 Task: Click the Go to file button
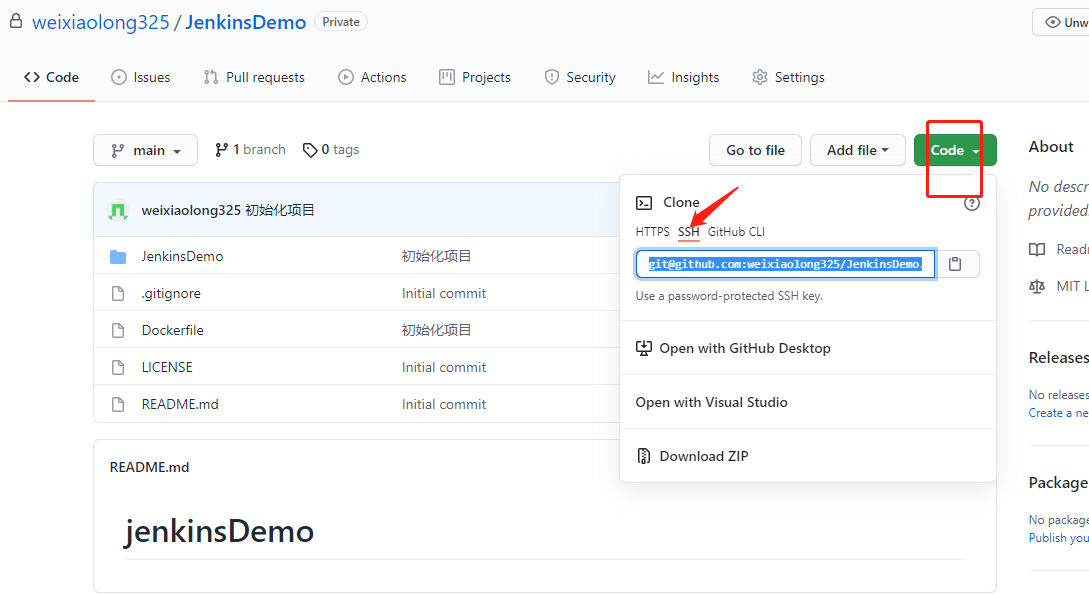coord(755,150)
